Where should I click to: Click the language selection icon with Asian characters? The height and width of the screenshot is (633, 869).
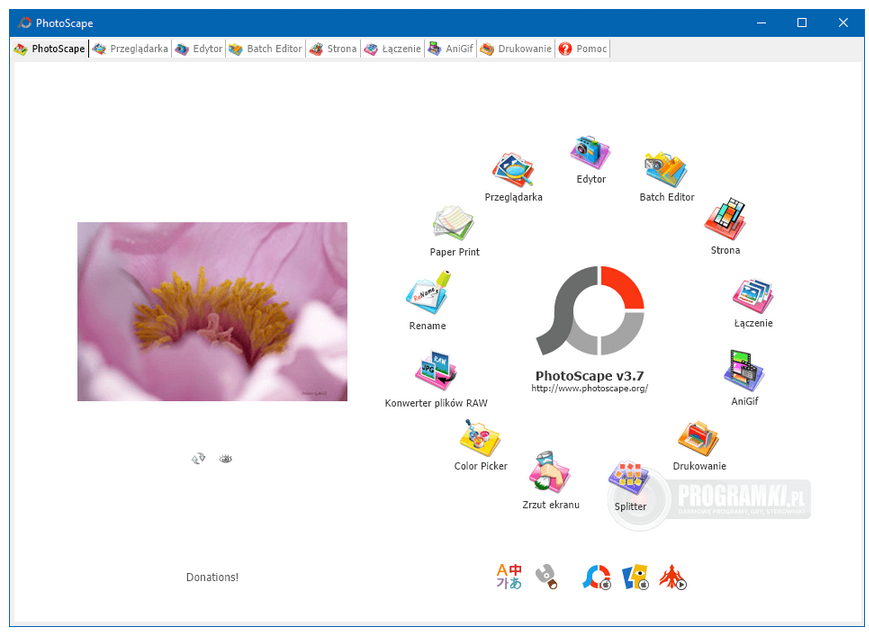coord(509,576)
